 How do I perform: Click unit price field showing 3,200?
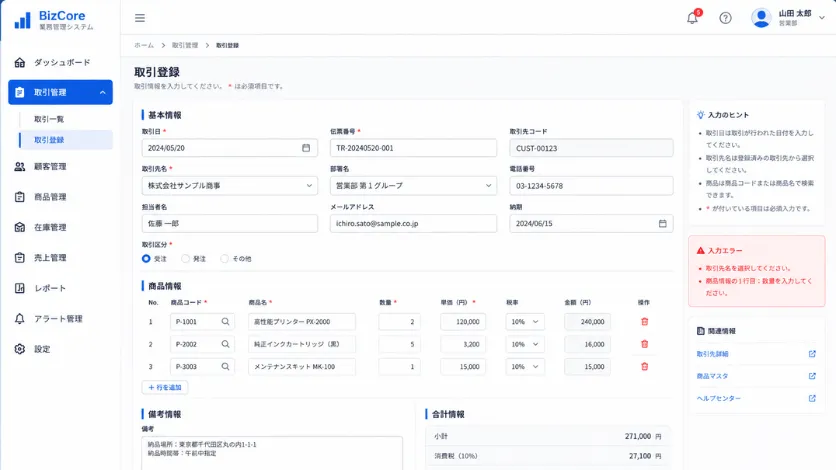click(463, 344)
